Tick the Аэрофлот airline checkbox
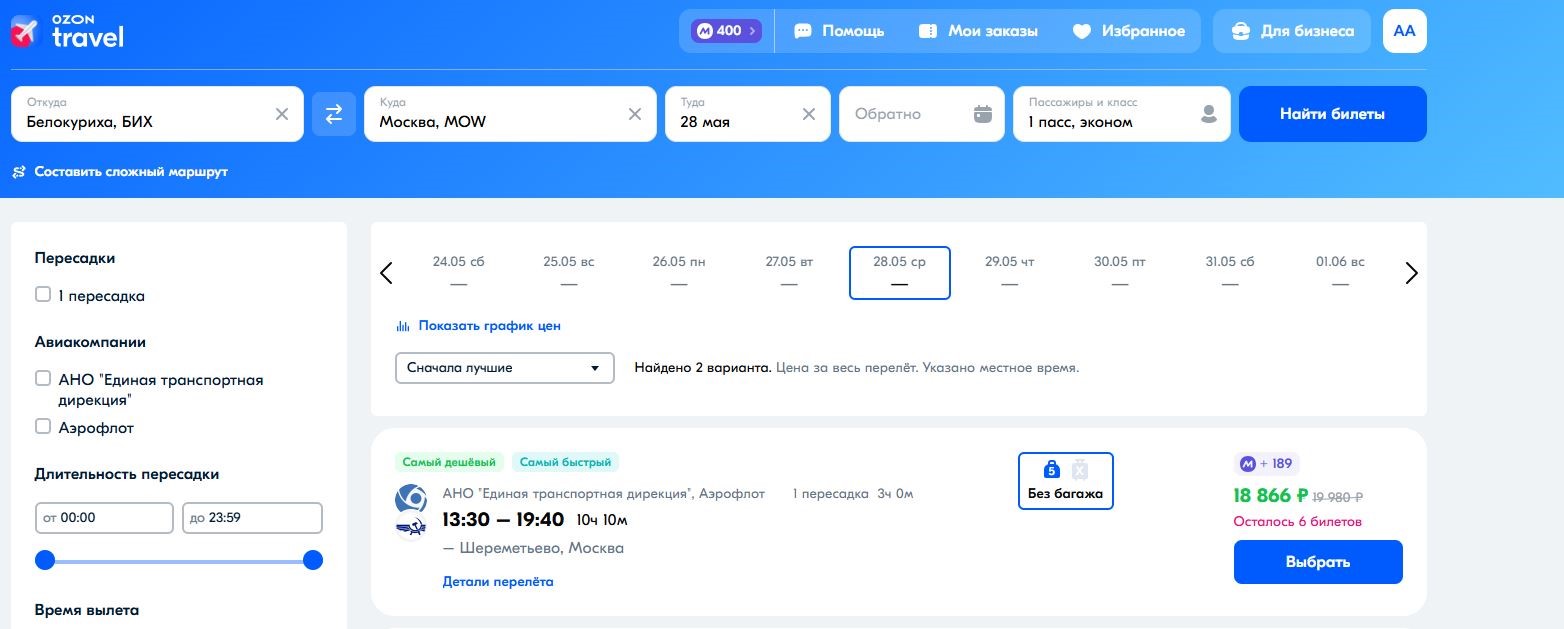The height and width of the screenshot is (629, 1564). (x=43, y=427)
